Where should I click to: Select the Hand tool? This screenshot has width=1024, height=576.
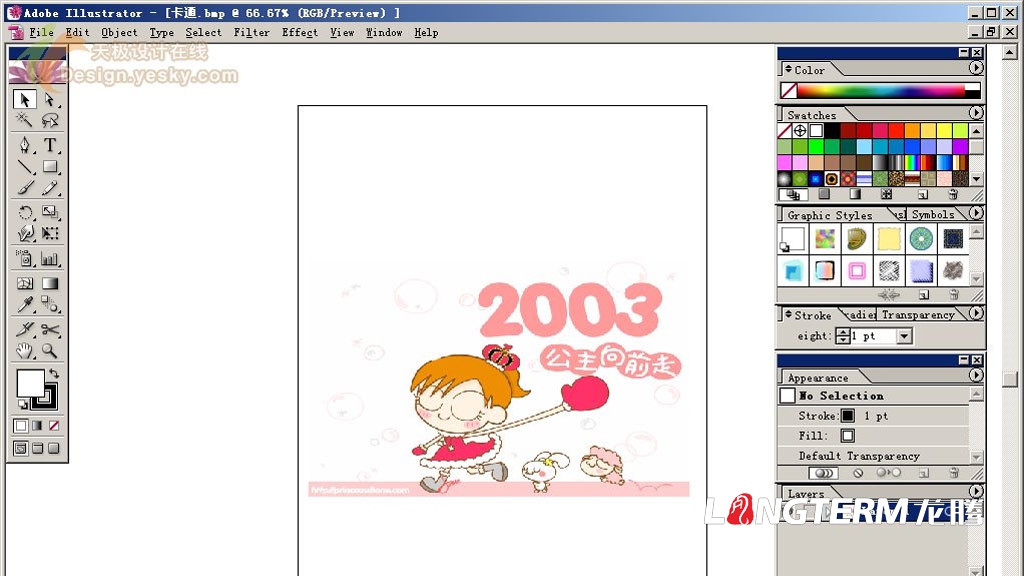click(x=25, y=351)
